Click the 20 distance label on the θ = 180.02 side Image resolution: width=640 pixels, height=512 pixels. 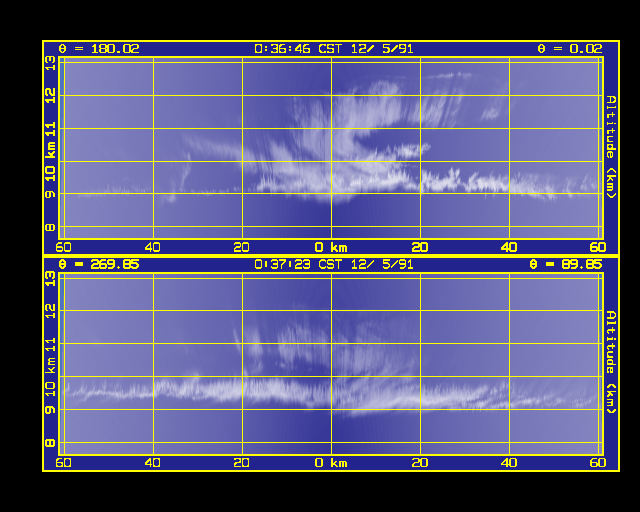pos(242,247)
